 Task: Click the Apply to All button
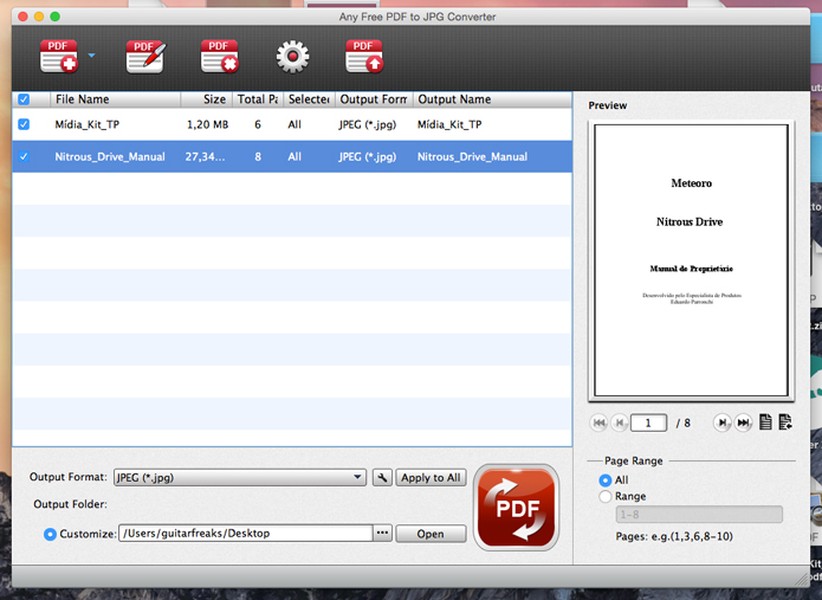click(x=430, y=477)
